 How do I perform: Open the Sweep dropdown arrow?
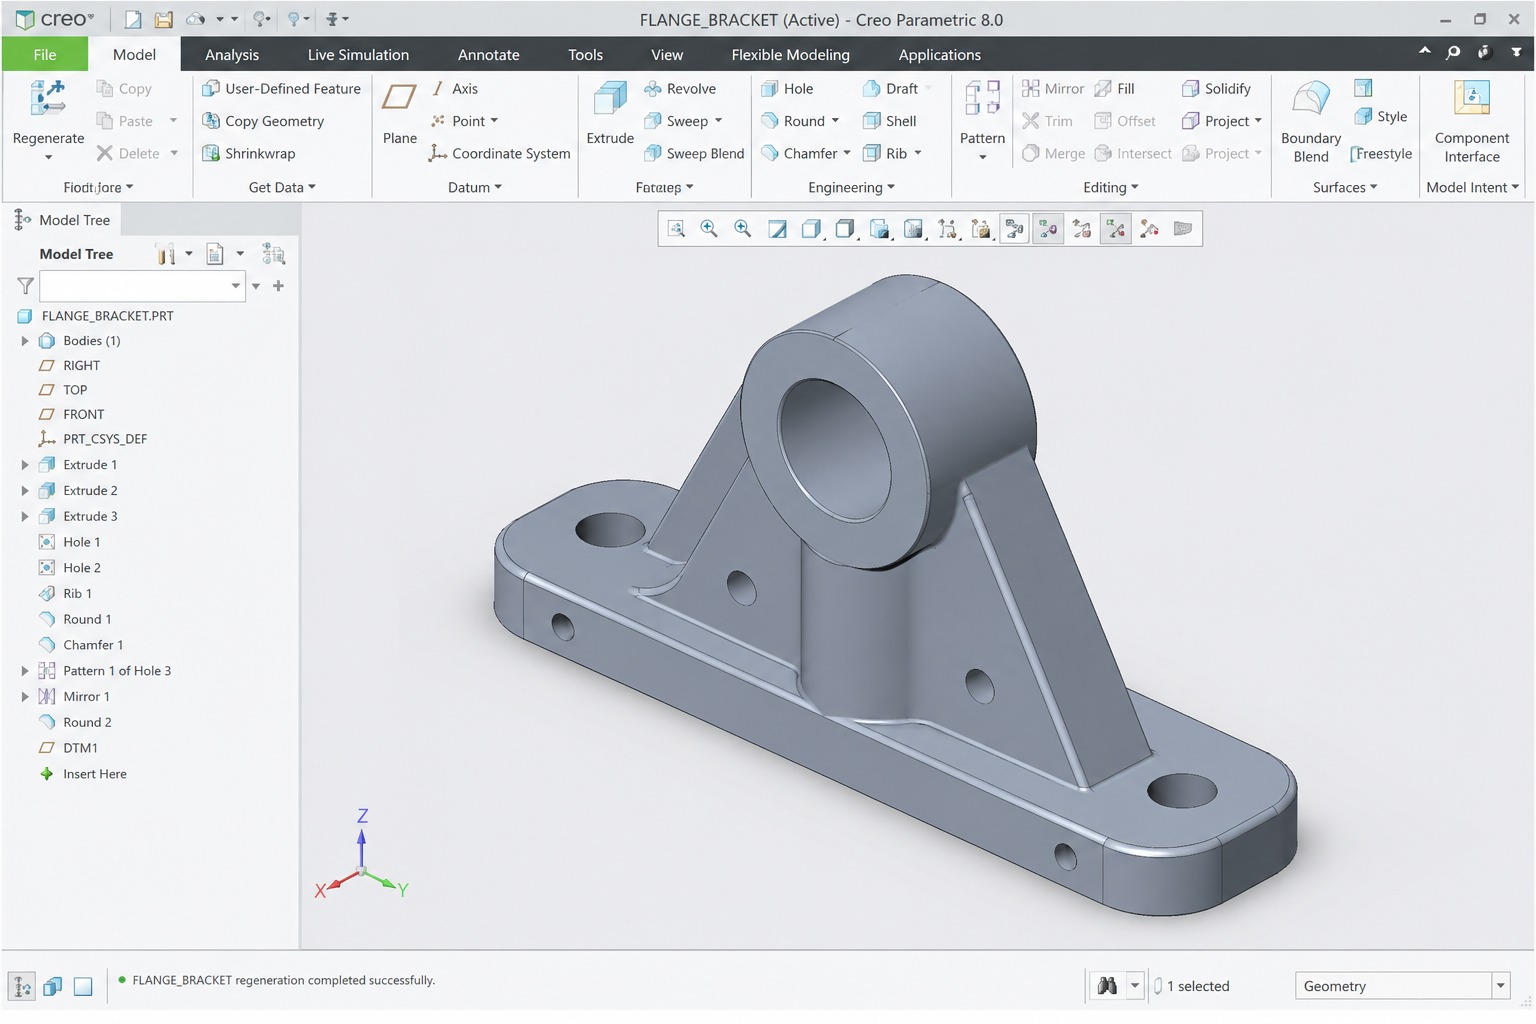click(718, 121)
